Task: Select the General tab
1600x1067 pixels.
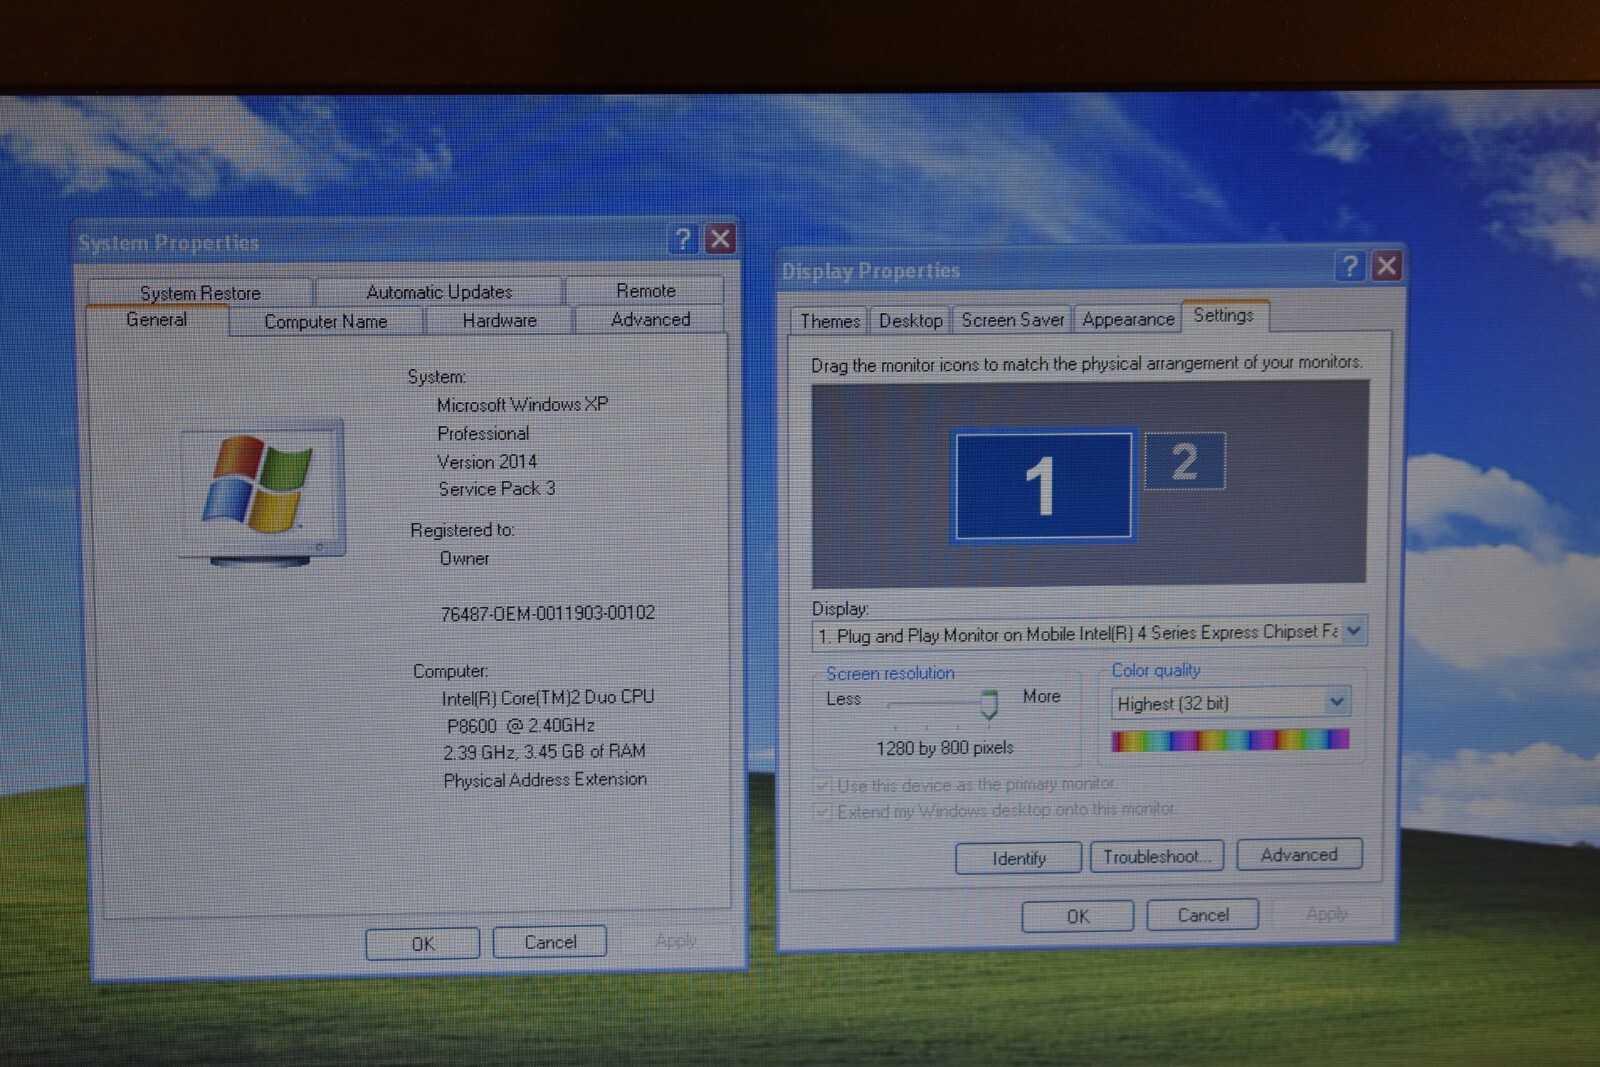Action: point(157,320)
